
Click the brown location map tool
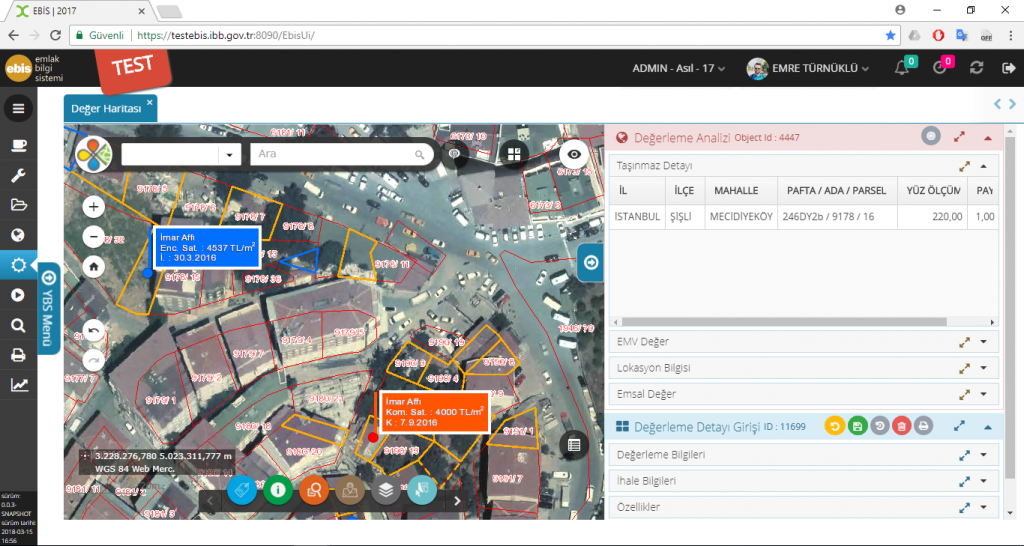point(349,490)
